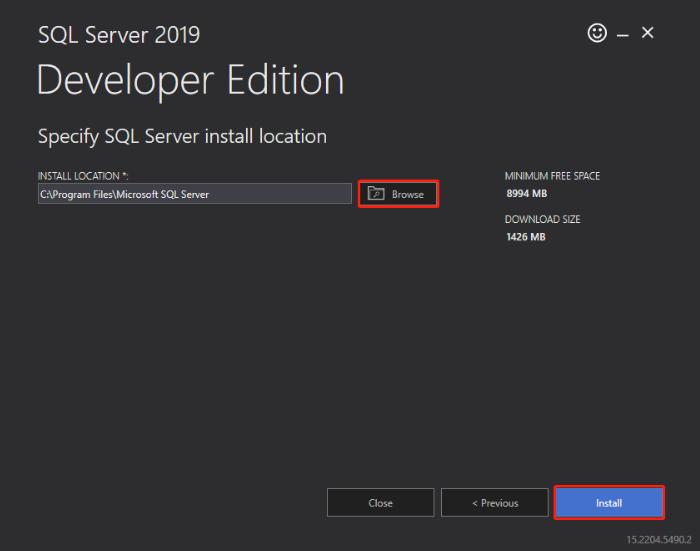Click the Browse button label

point(408,194)
